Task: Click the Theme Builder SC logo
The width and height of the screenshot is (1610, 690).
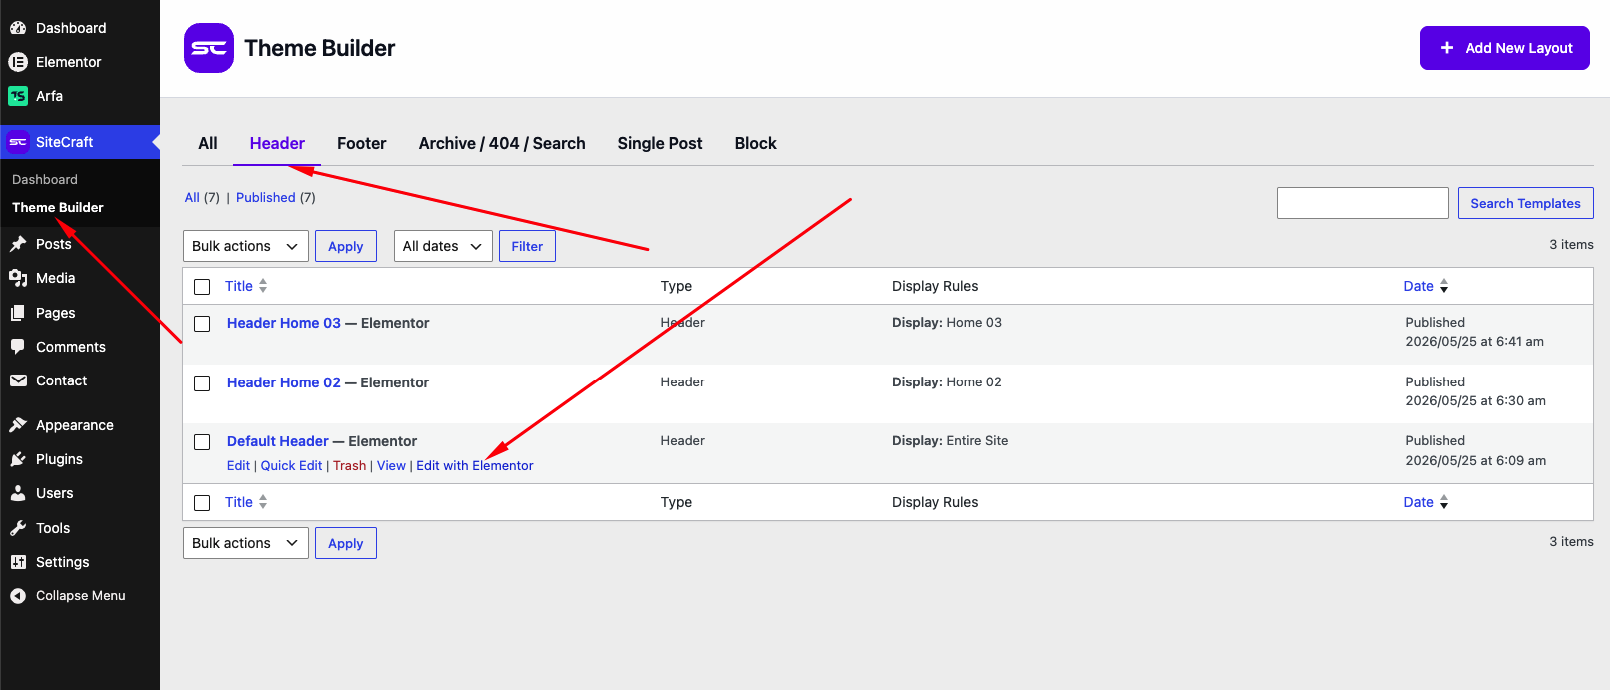Action: 209,48
